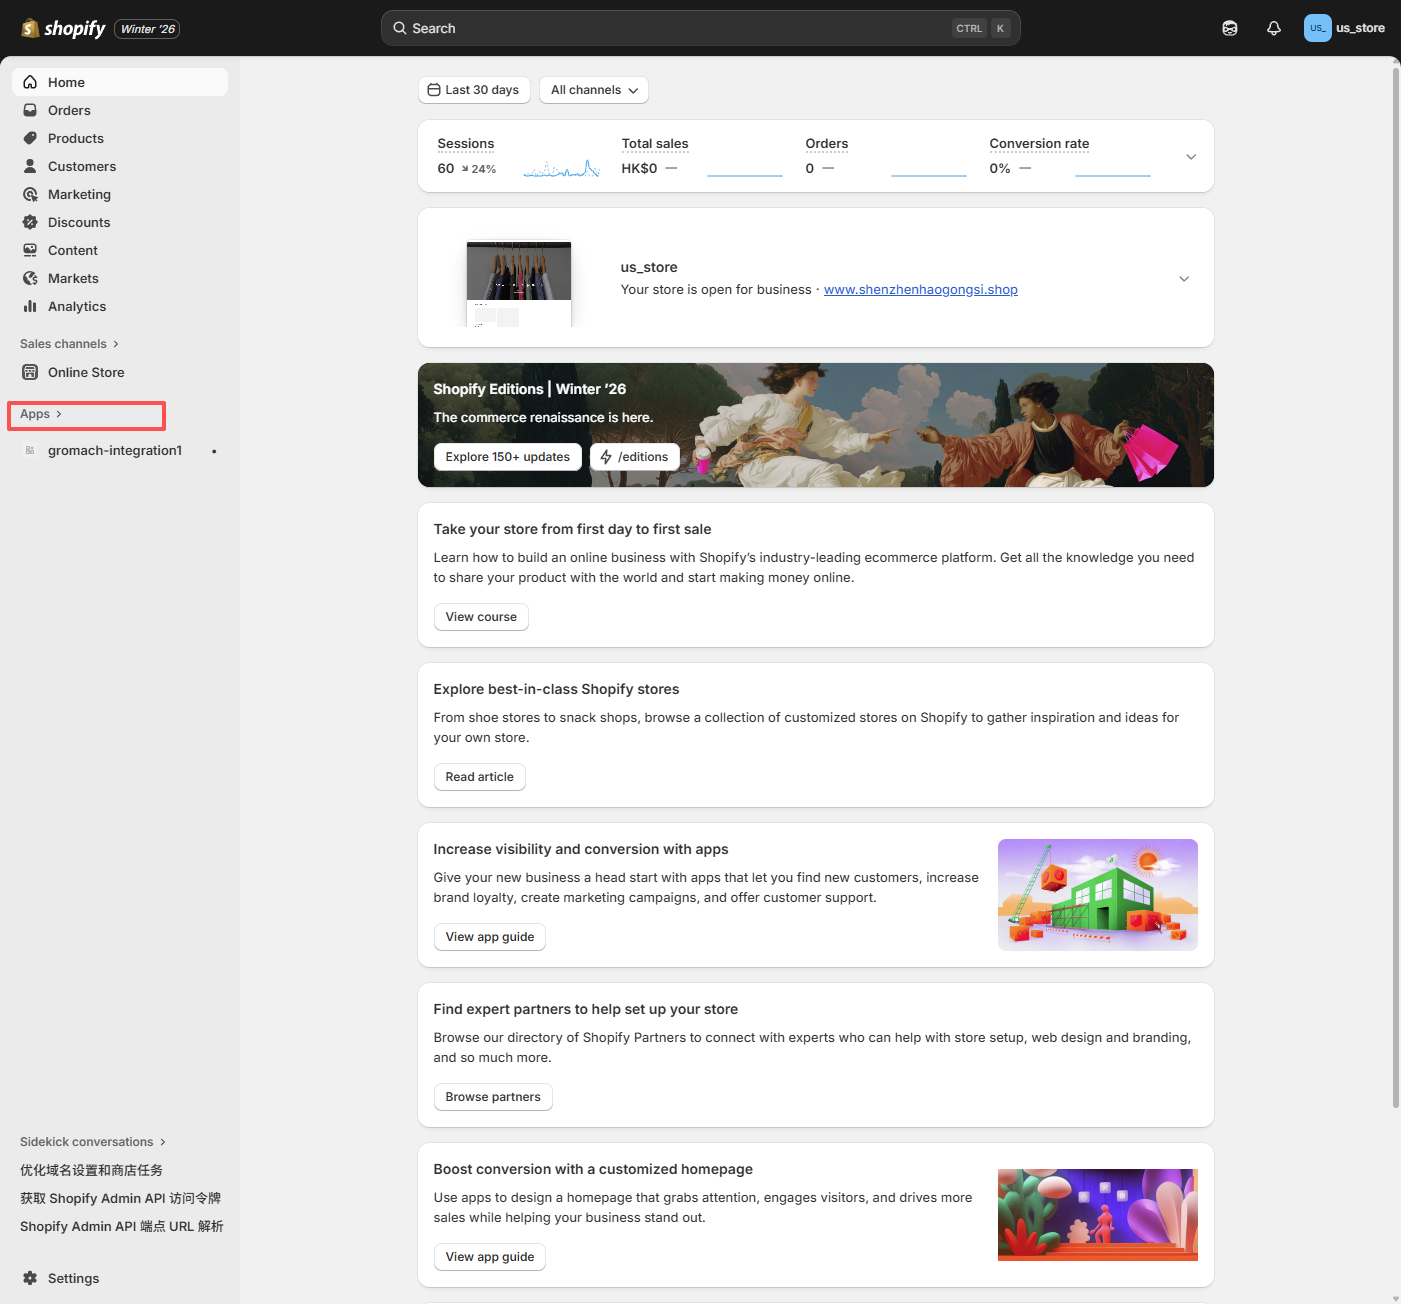Image resolution: width=1401 pixels, height=1304 pixels.
Task: Open Online Store in the sidebar
Action: pyautogui.click(x=86, y=372)
